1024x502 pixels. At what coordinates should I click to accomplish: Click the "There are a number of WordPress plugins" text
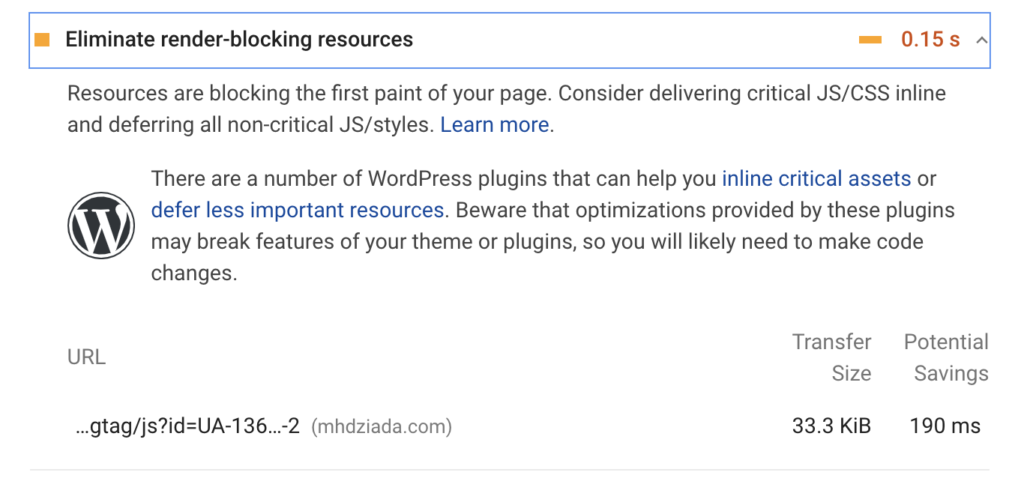pos(434,179)
